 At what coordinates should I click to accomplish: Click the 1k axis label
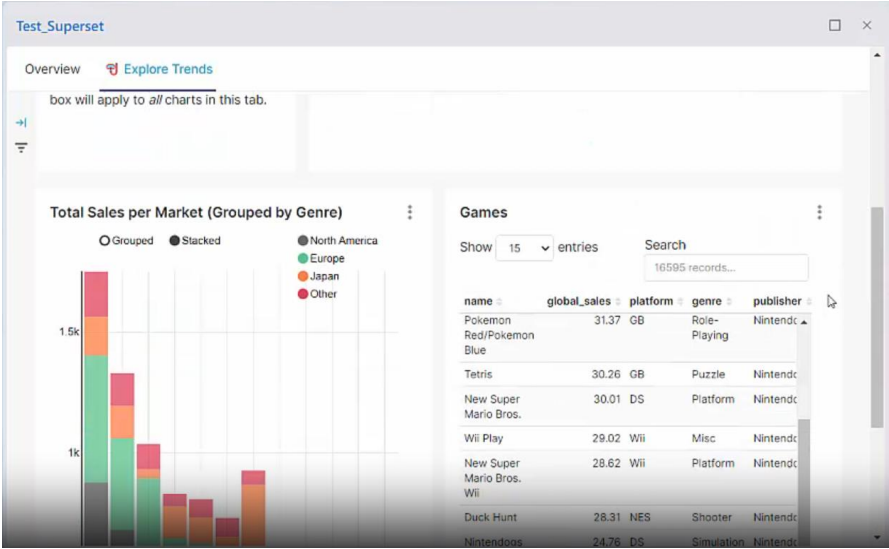coord(74,453)
